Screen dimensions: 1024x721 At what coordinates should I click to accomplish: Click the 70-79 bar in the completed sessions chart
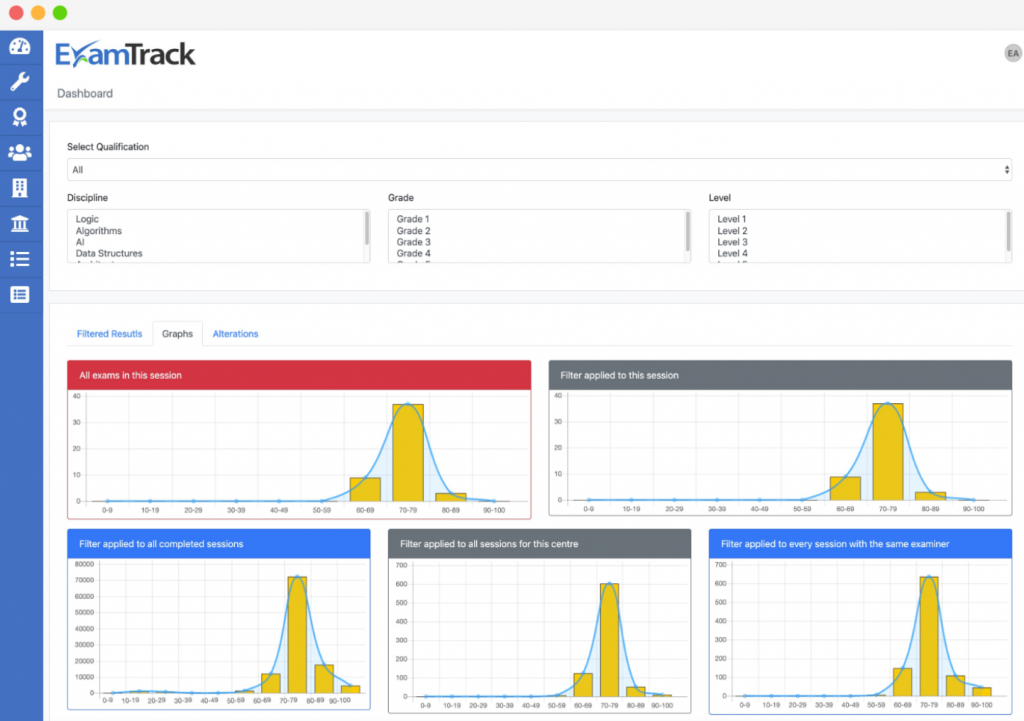(297, 635)
